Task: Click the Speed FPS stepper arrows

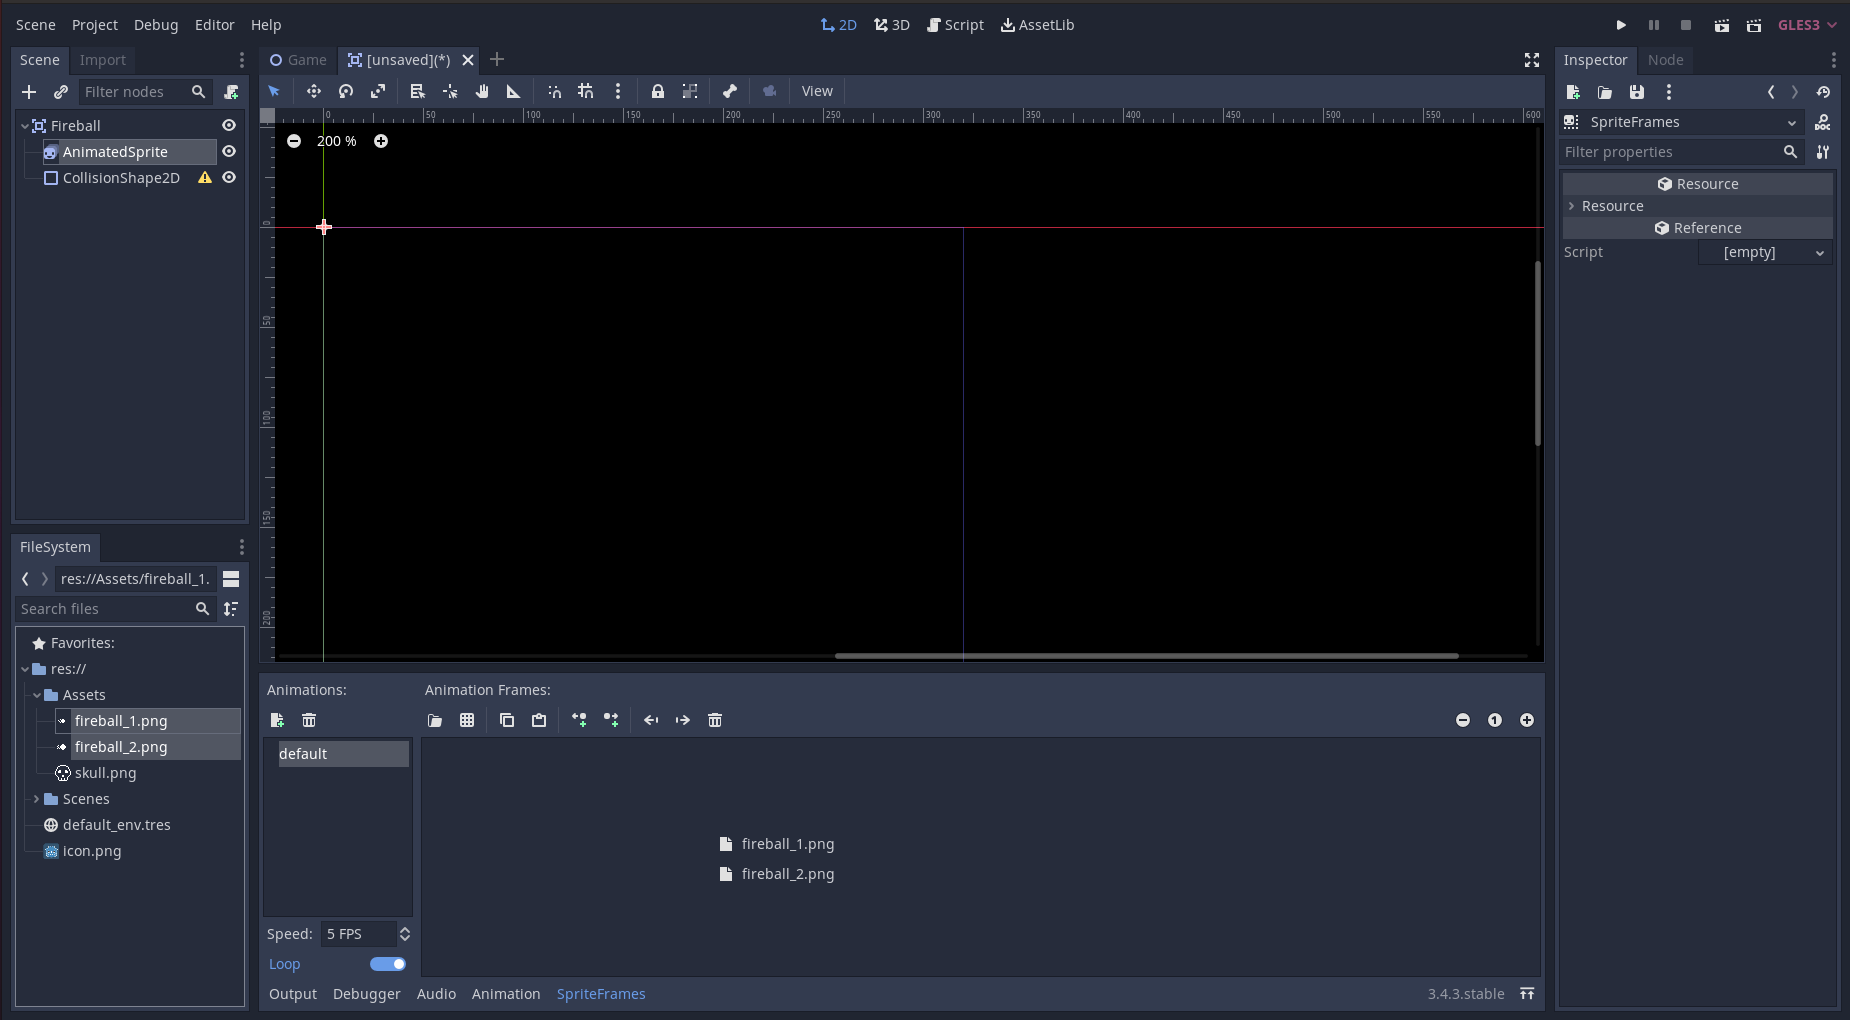Action: (x=405, y=934)
